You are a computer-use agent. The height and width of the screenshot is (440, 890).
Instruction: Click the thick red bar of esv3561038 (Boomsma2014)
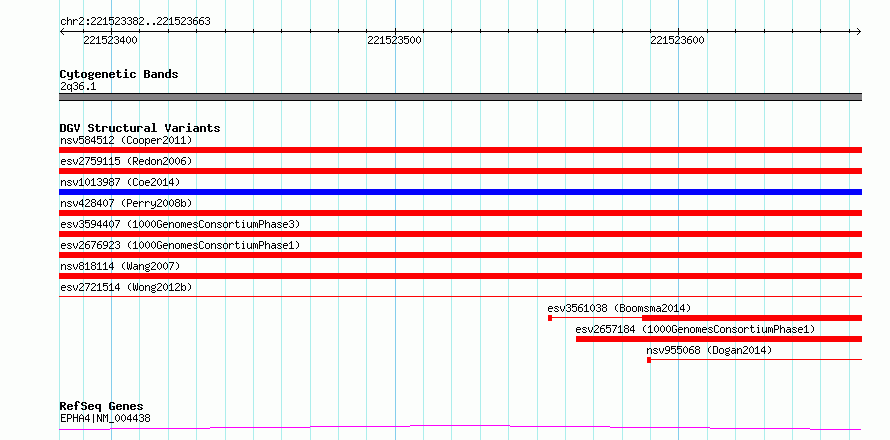(752, 318)
